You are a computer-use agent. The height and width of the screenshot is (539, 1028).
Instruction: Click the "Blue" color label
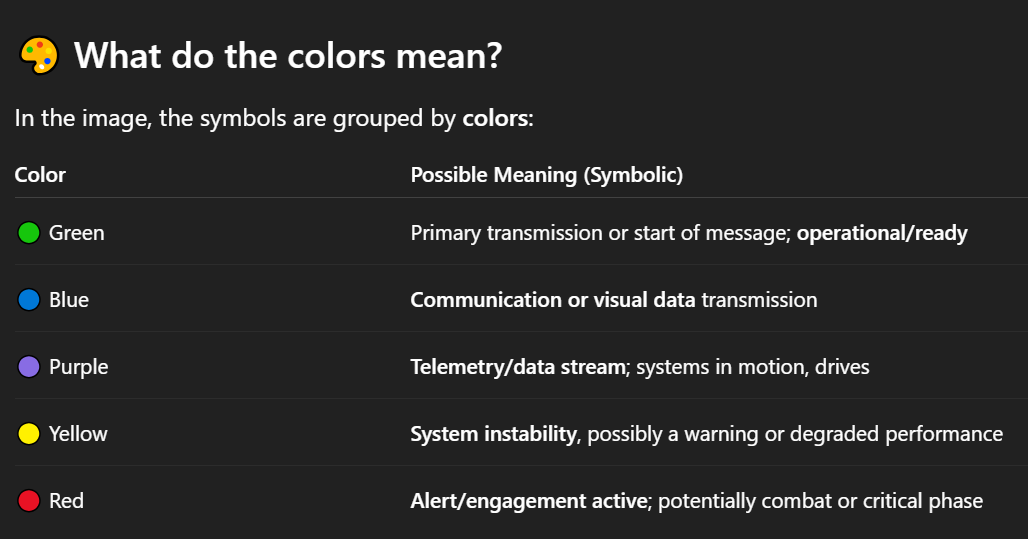[69, 300]
